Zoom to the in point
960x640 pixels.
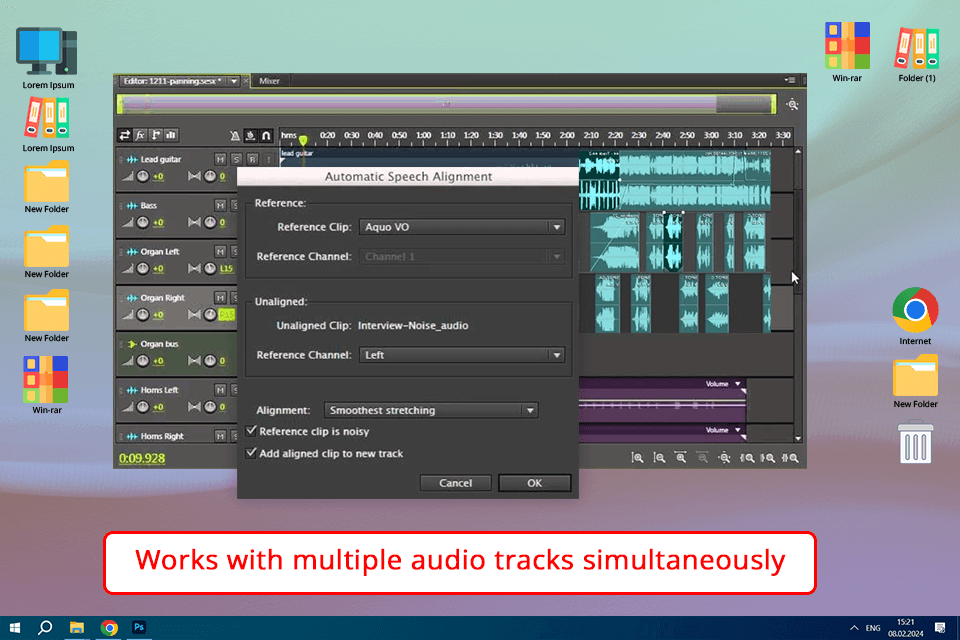tap(747, 458)
